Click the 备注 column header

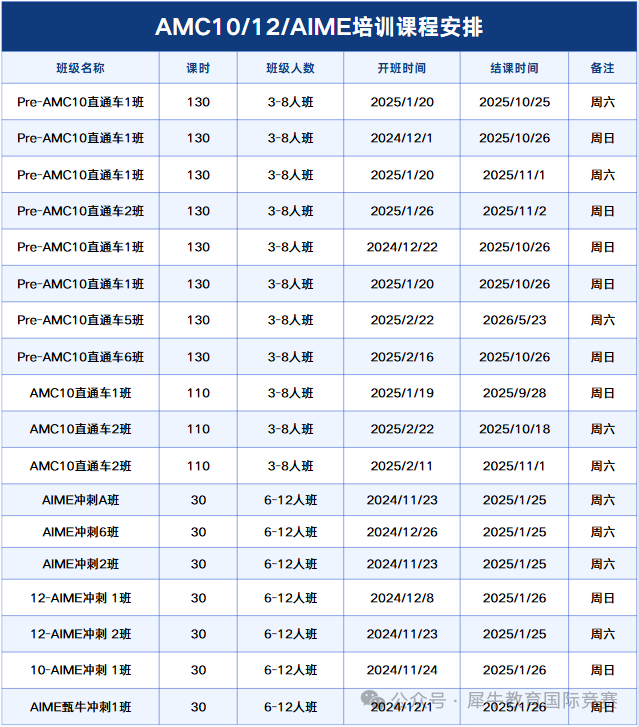coord(603,68)
